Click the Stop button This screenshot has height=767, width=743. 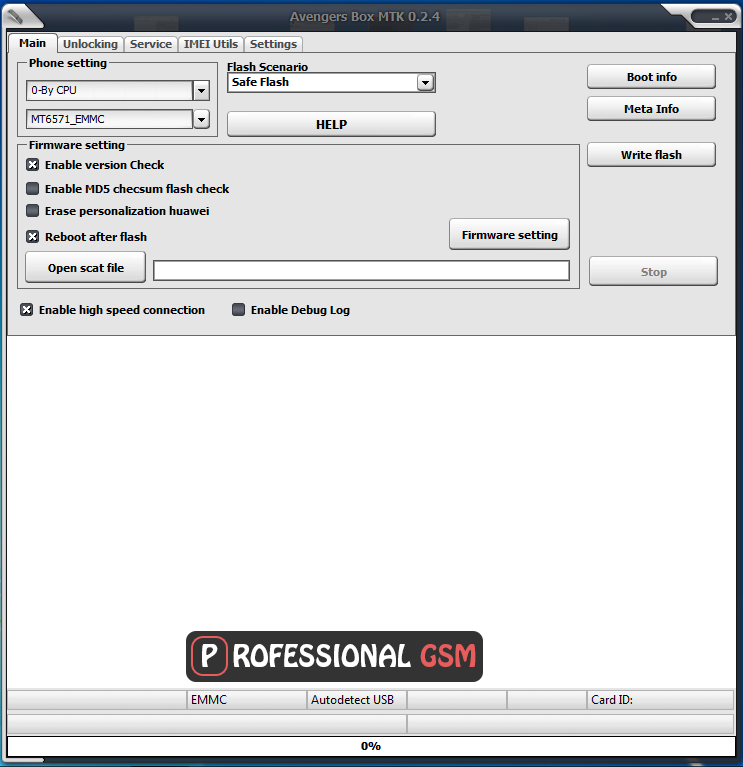point(653,271)
